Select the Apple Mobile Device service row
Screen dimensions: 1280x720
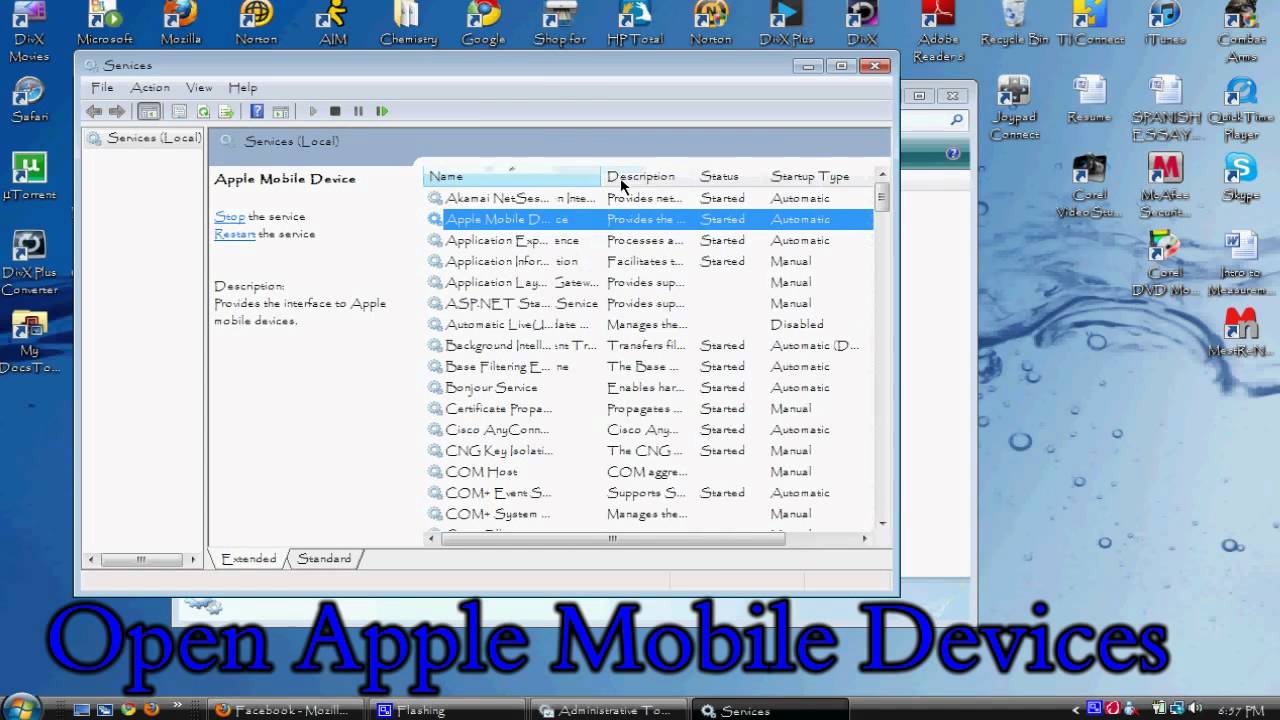point(649,219)
